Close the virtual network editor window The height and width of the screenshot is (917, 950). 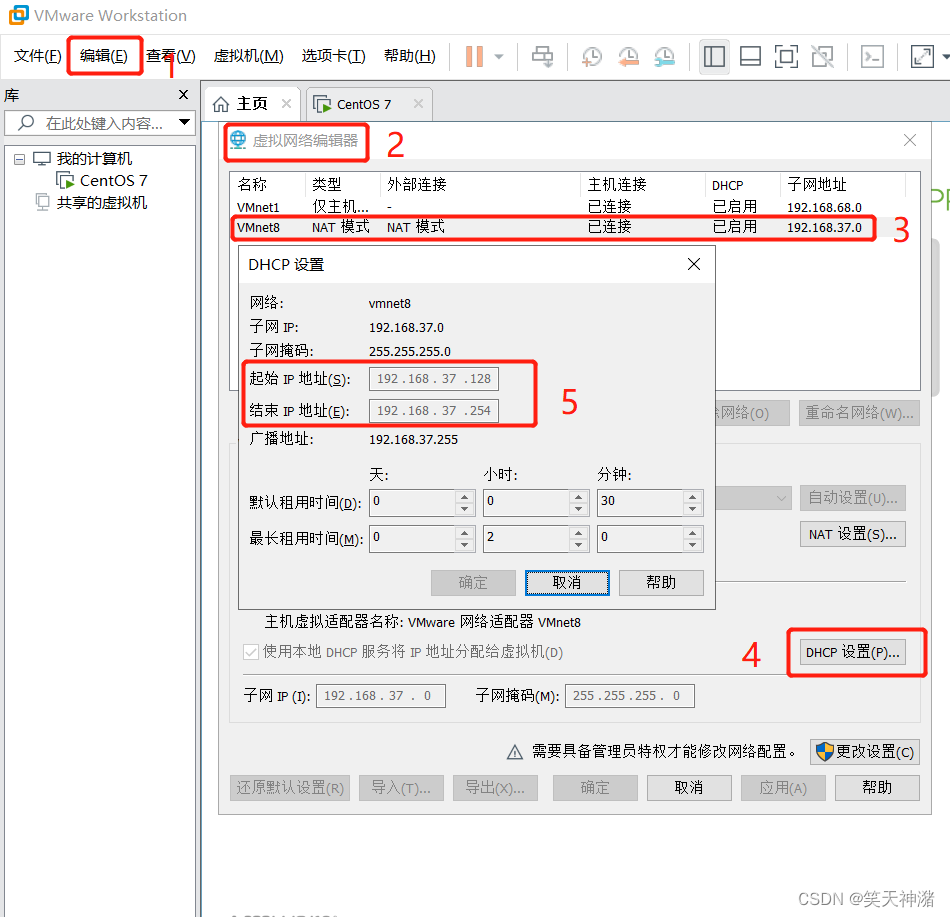909,141
